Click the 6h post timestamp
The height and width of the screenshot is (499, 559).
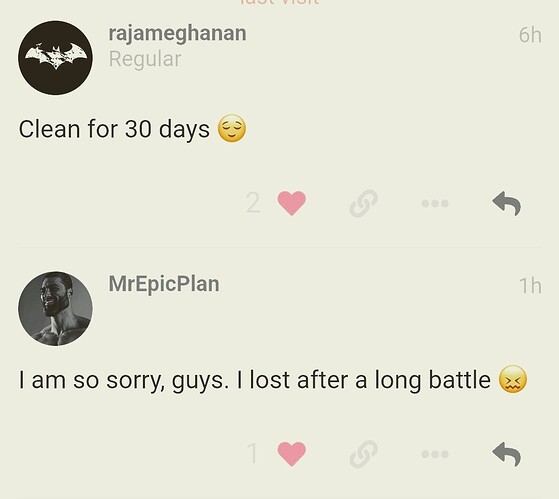point(530,35)
